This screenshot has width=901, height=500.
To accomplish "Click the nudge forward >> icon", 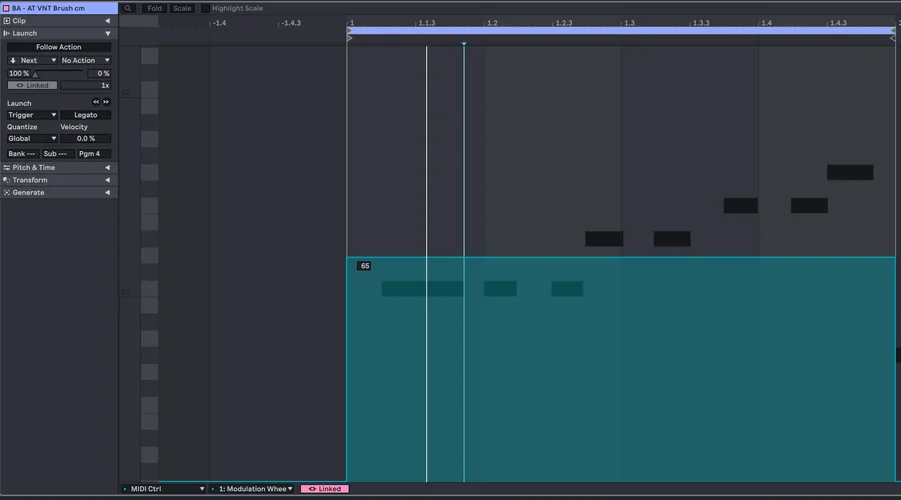I will [106, 102].
